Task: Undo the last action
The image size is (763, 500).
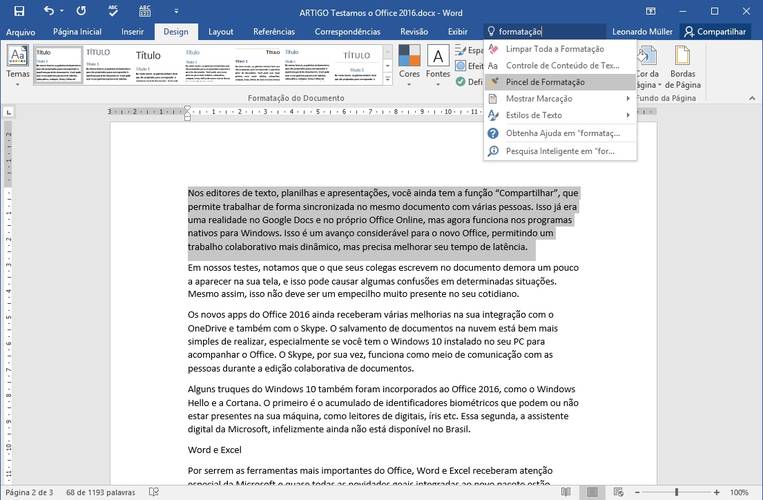Action: [x=49, y=11]
